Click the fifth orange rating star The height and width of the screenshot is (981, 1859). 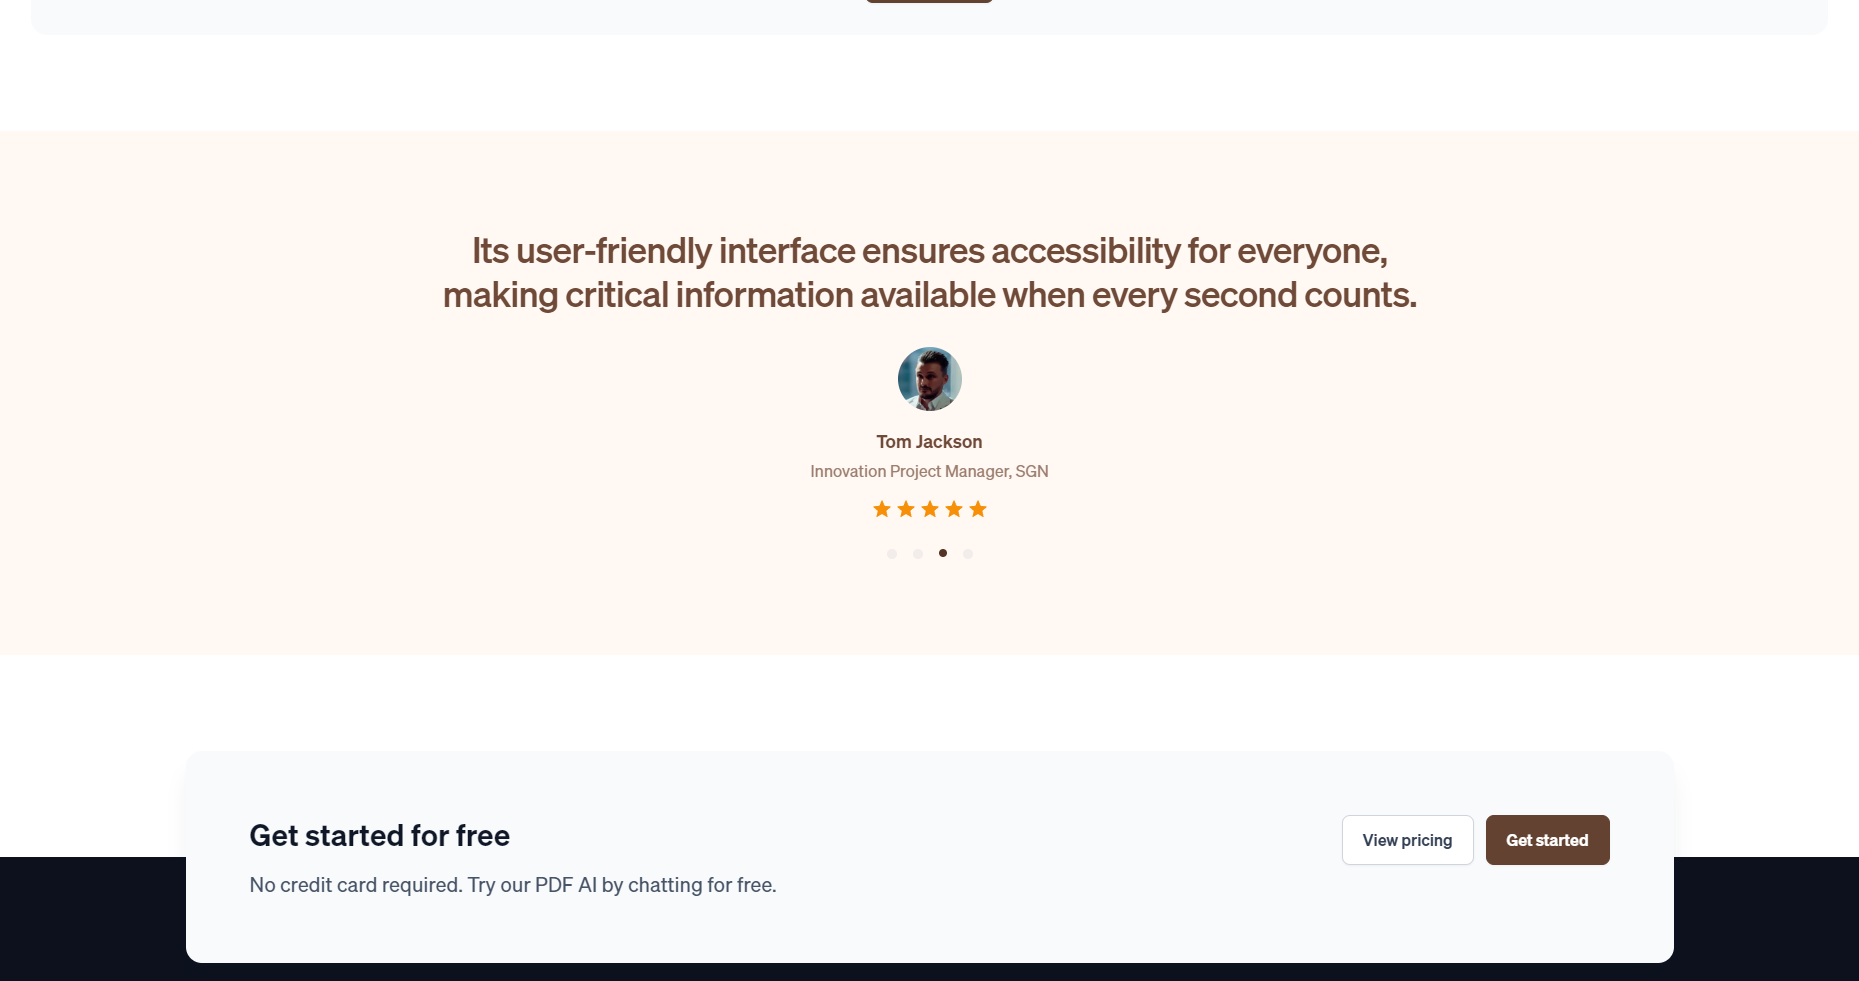(x=978, y=509)
